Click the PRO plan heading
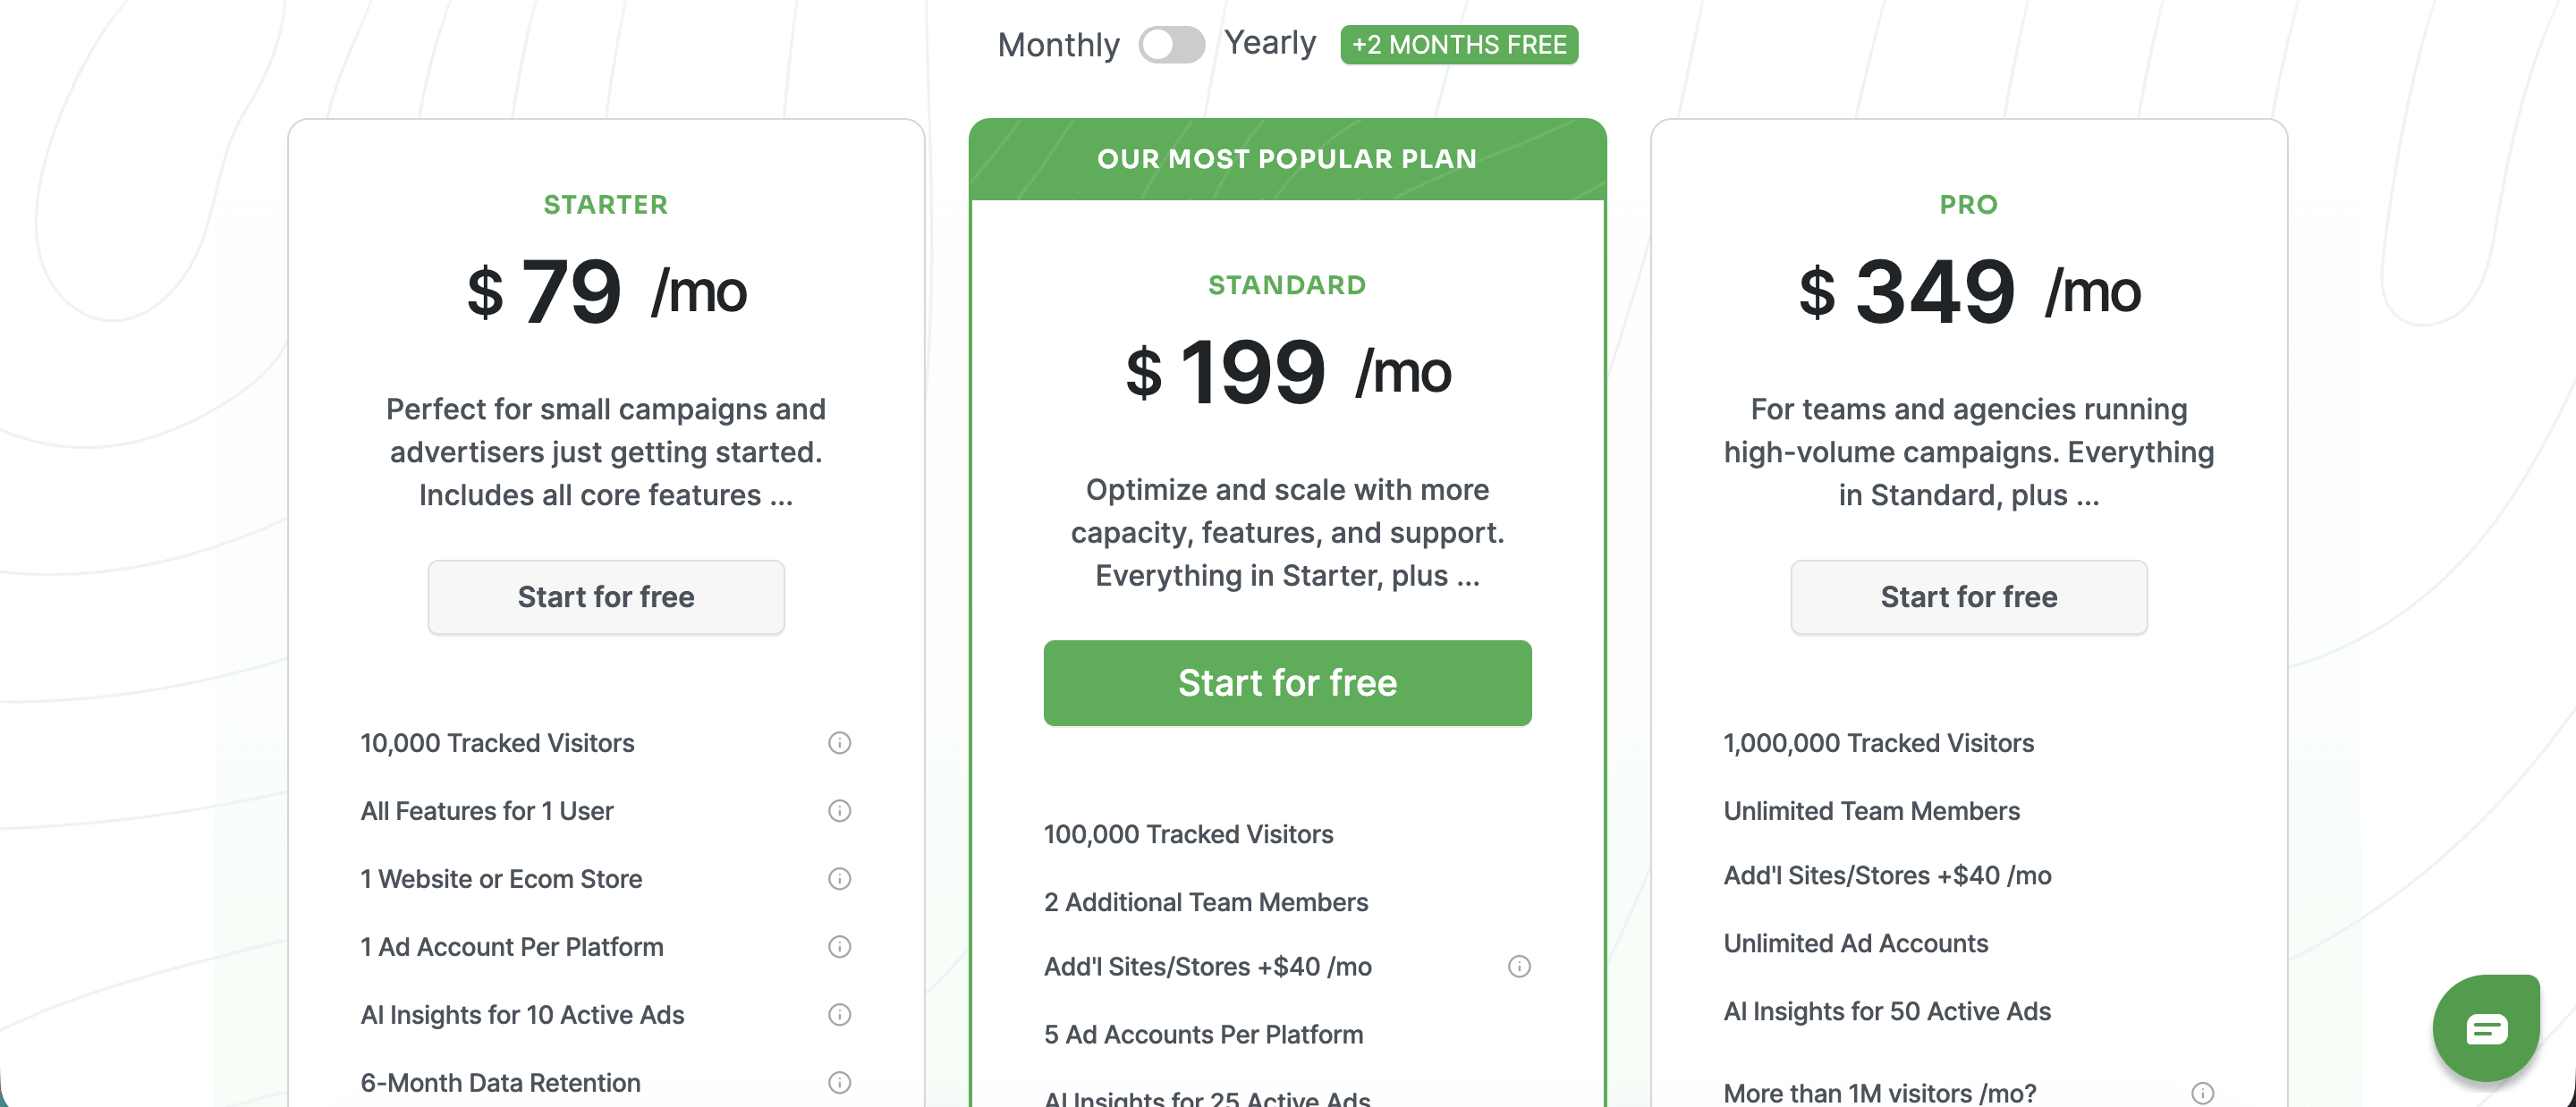 point(1968,204)
